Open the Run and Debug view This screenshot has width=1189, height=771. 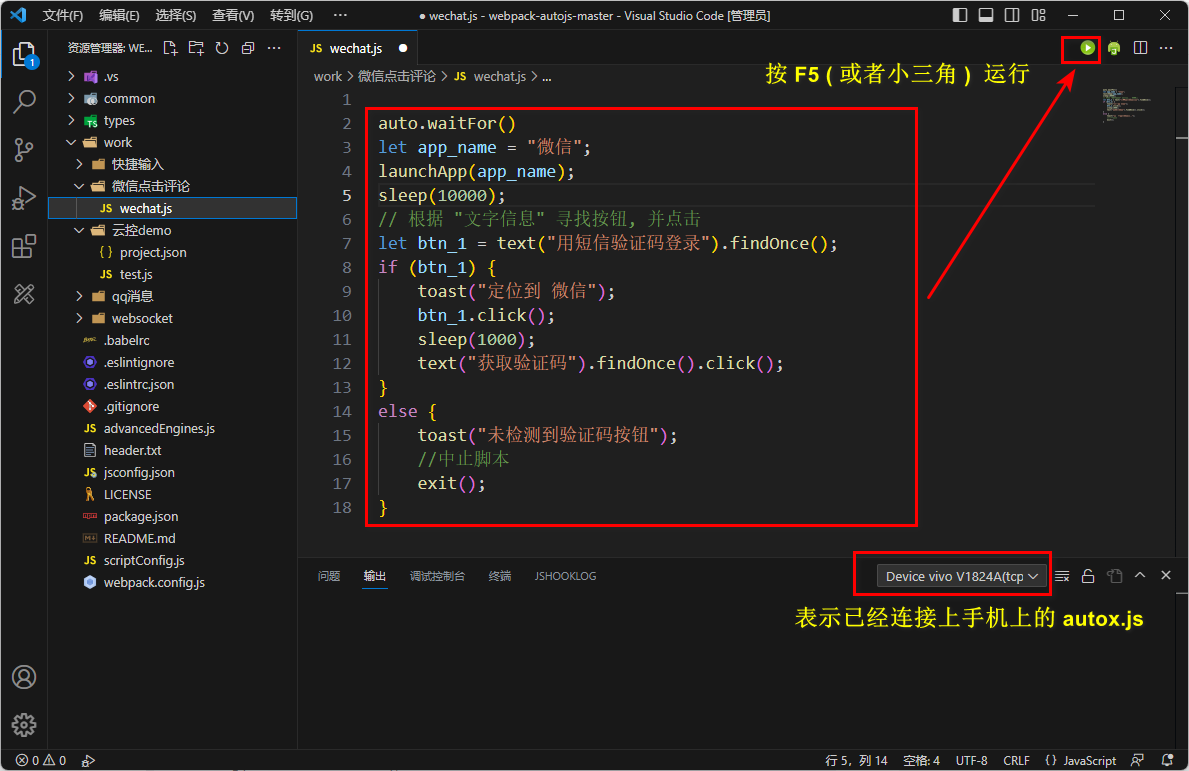tap(24, 198)
